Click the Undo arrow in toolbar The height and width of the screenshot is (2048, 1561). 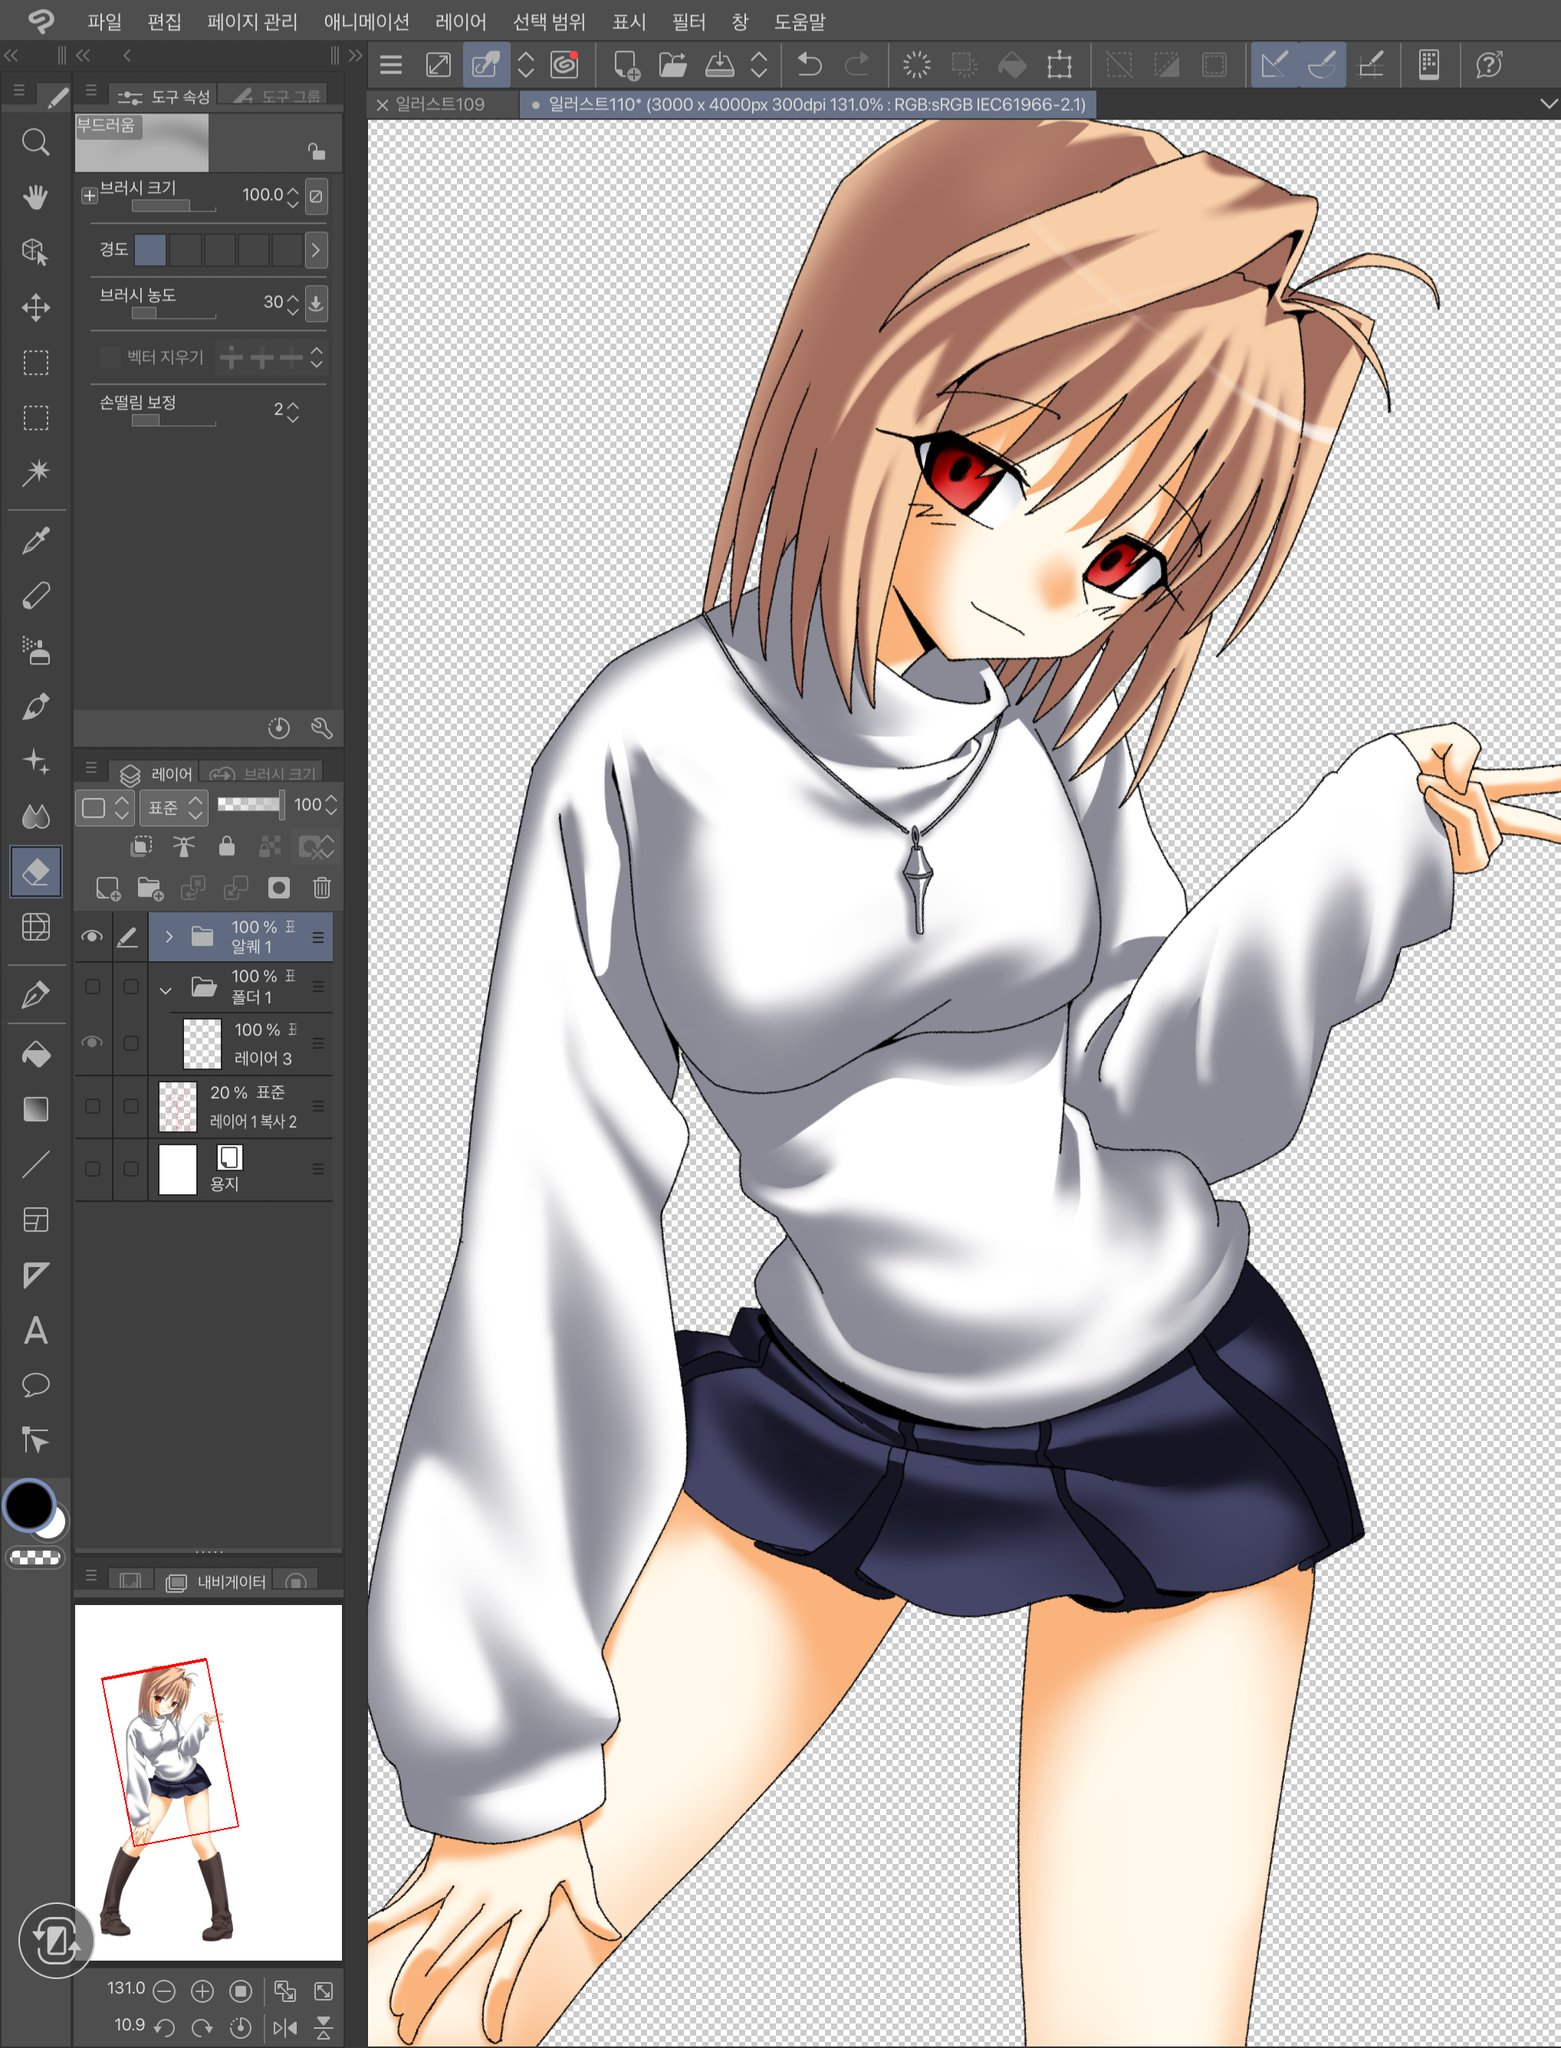point(809,66)
